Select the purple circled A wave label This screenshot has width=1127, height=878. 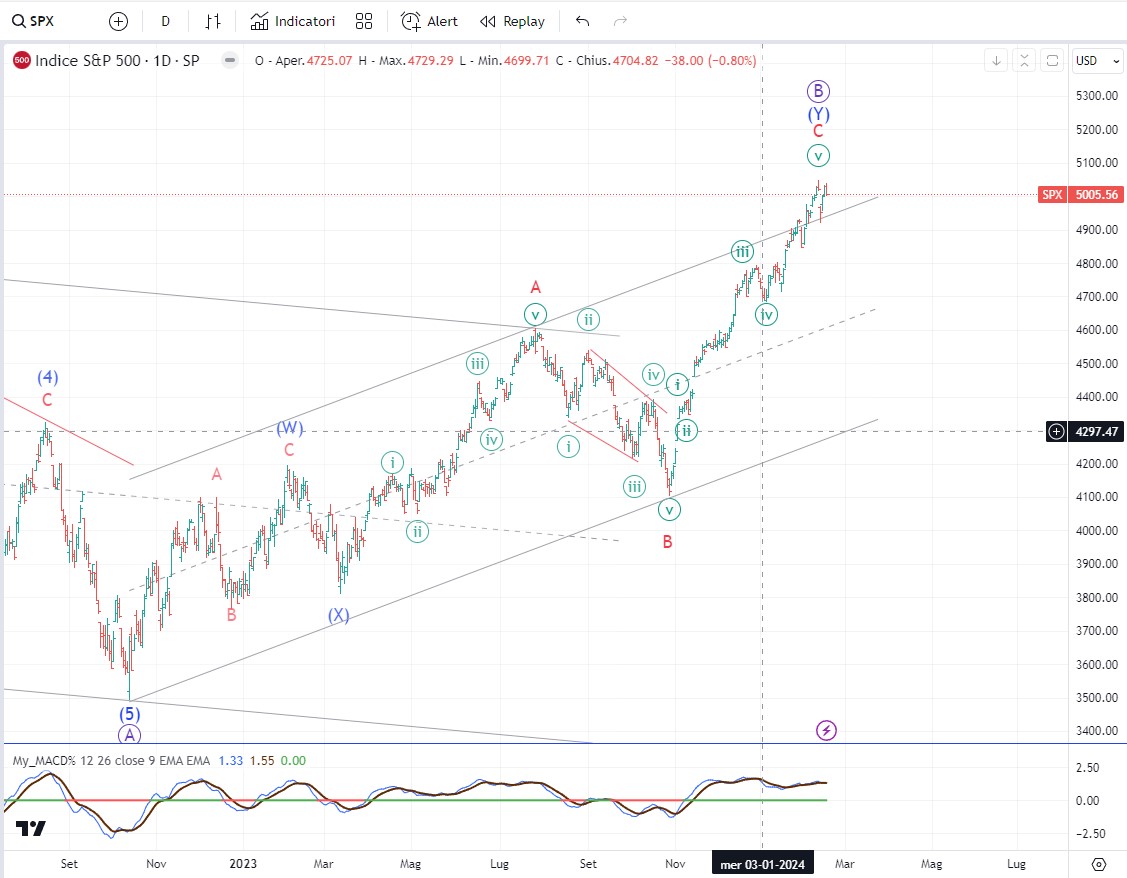point(129,734)
